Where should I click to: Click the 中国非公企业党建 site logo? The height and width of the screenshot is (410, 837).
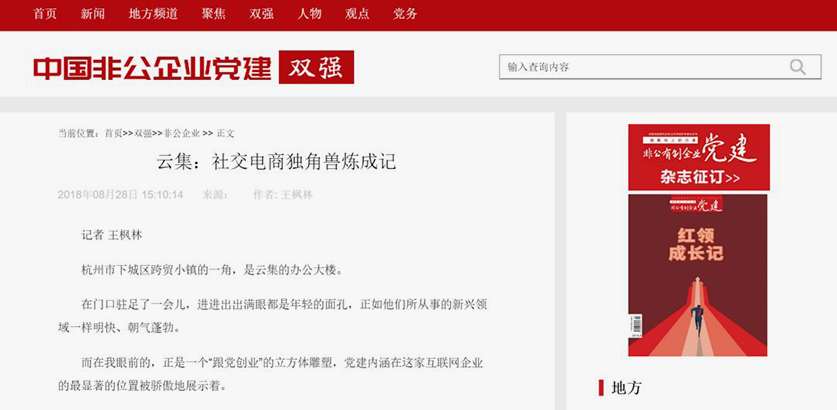click(152, 68)
